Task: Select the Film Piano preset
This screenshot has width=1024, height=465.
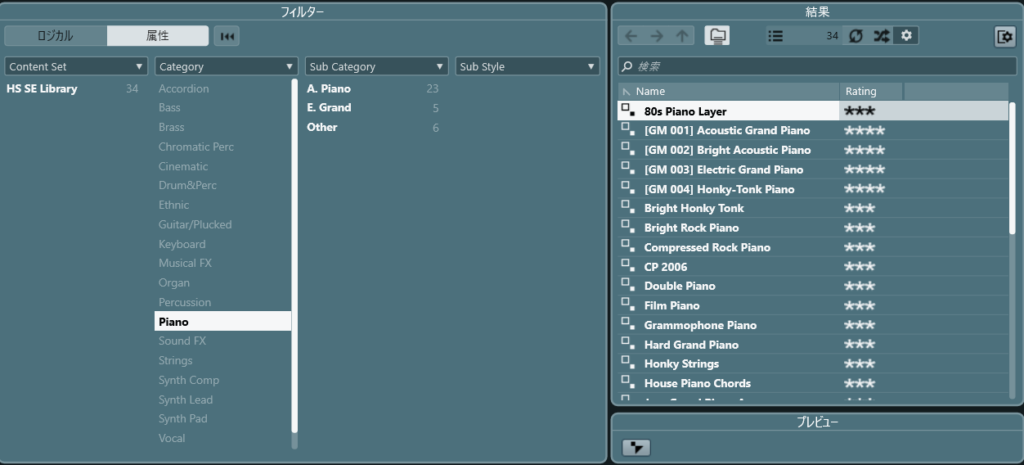Action: click(x=672, y=306)
